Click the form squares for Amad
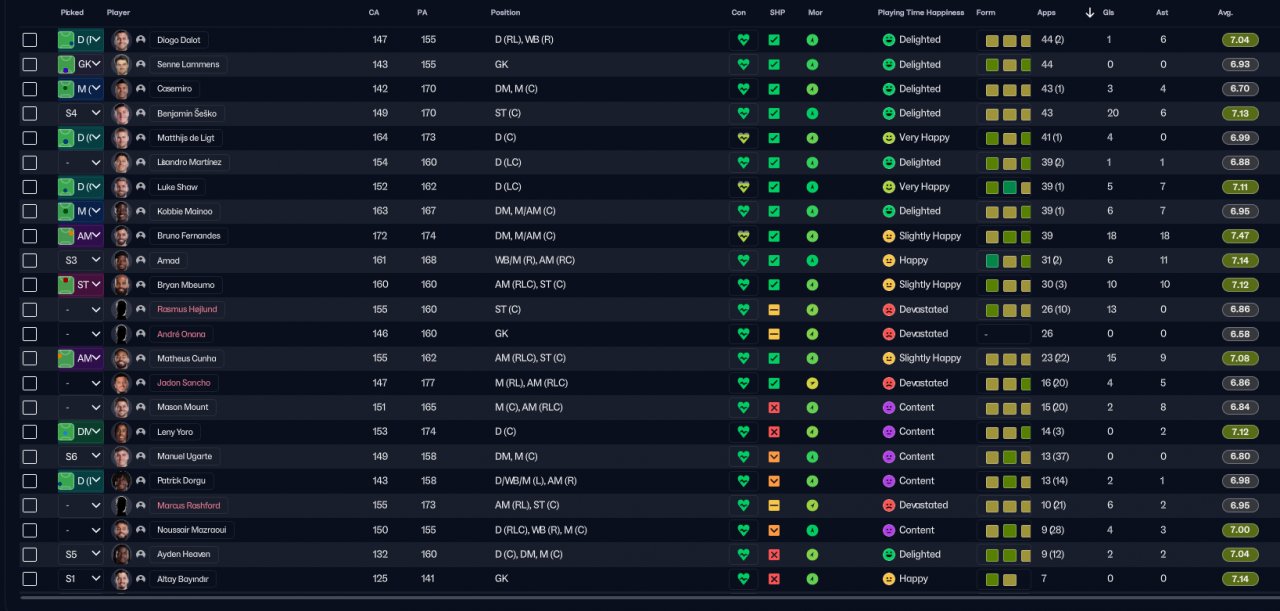This screenshot has width=1280, height=611. tap(1007, 260)
